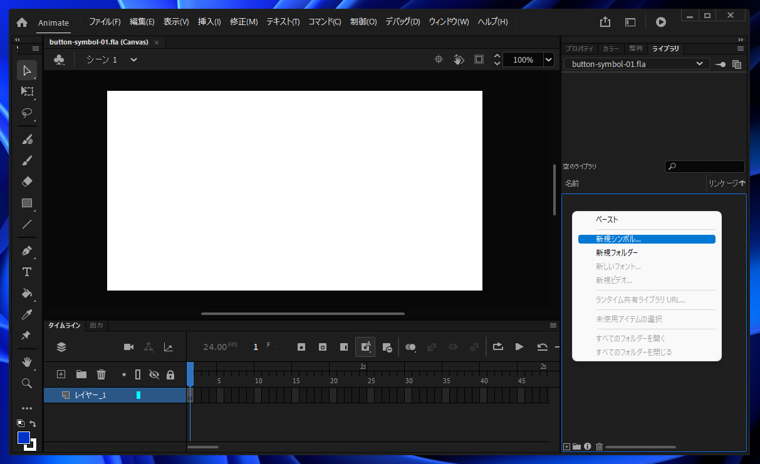Toggle Clip content outside the stage

point(479,59)
